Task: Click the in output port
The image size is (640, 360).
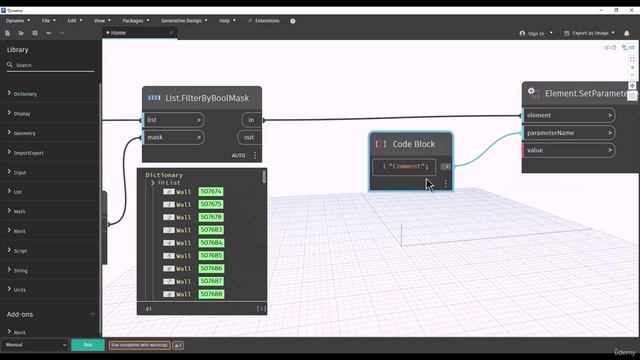Action: pos(251,120)
